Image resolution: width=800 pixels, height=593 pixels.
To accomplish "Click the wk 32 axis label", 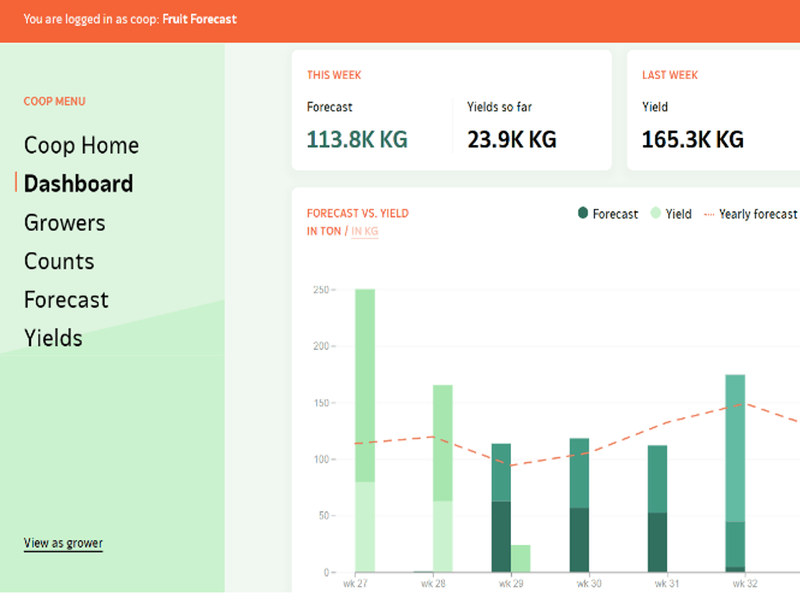I will 745,583.
